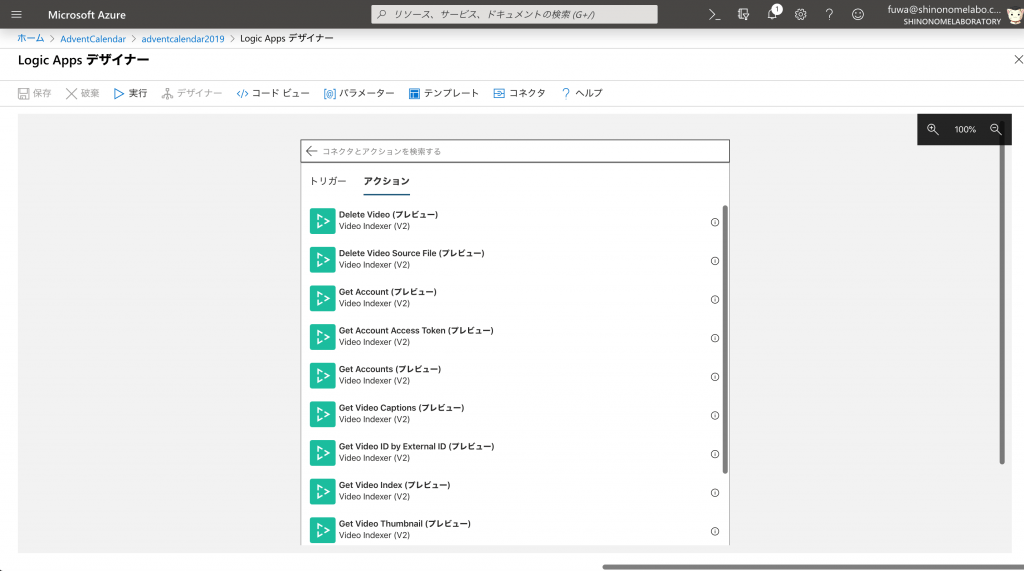Click the 100% zoom level label
The image size is (1024, 571).
(x=965, y=129)
